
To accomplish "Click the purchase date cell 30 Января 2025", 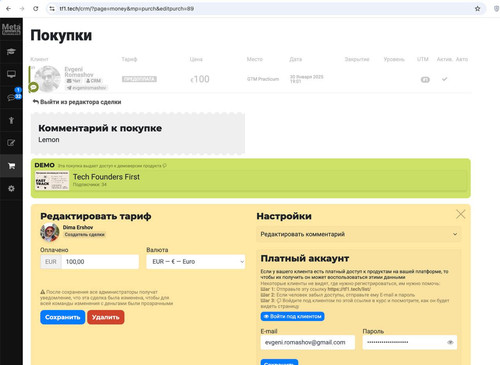I will pos(306,79).
